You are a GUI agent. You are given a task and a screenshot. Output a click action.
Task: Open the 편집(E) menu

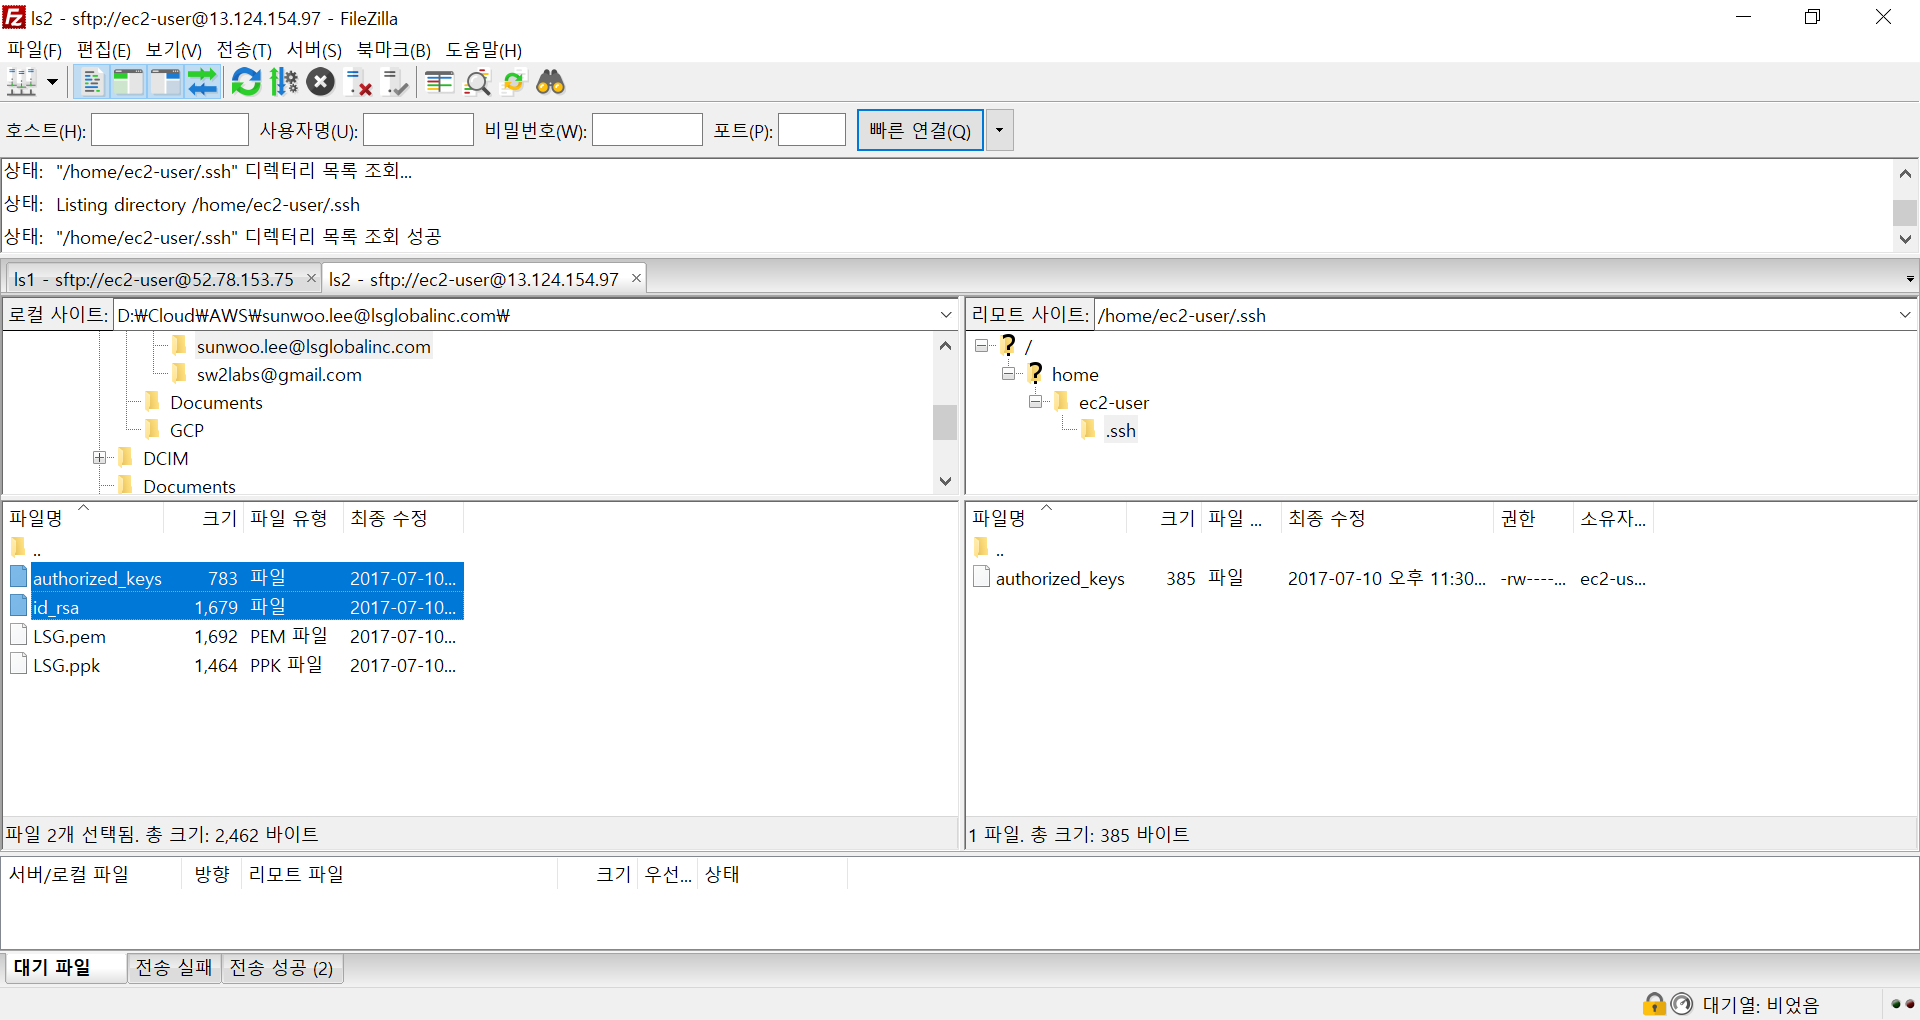(104, 50)
